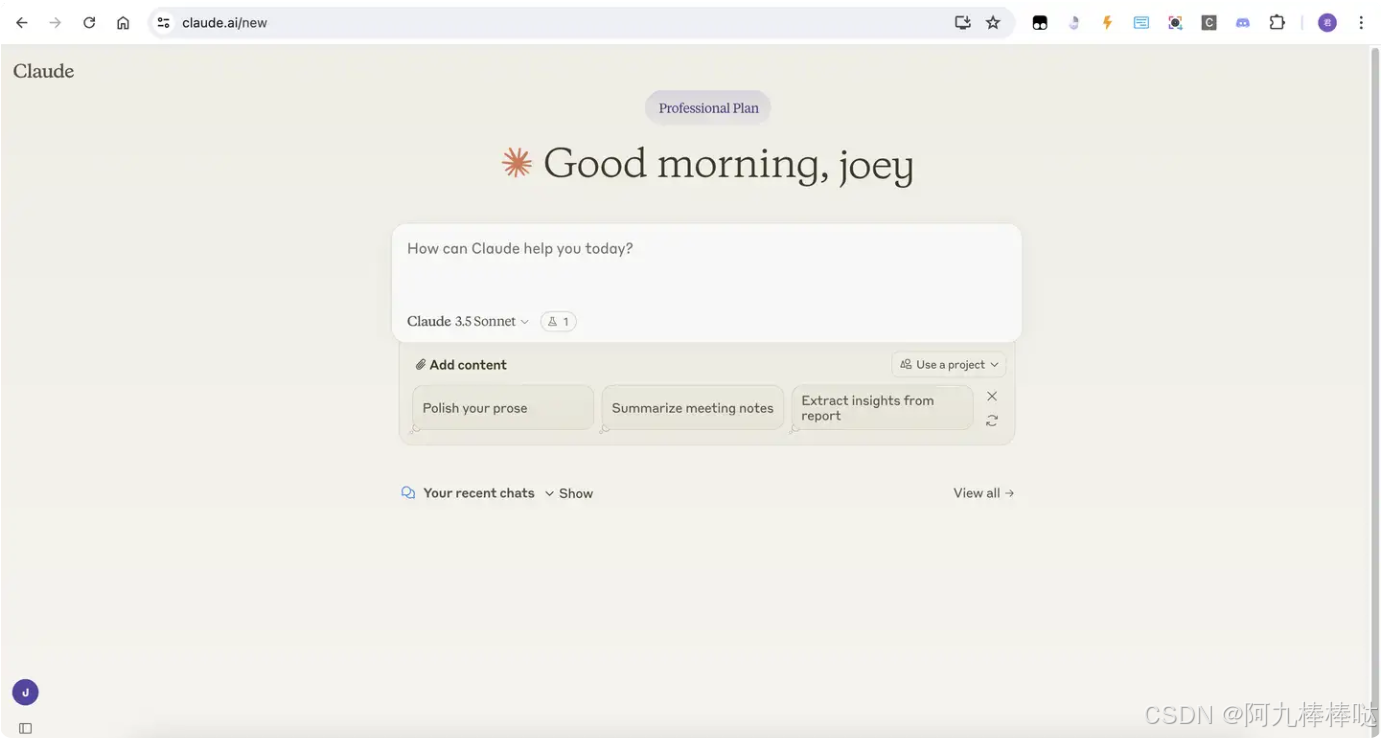The image size is (1382, 738).
Task: Open Chrome's three-dot menu
Action: [1361, 22]
